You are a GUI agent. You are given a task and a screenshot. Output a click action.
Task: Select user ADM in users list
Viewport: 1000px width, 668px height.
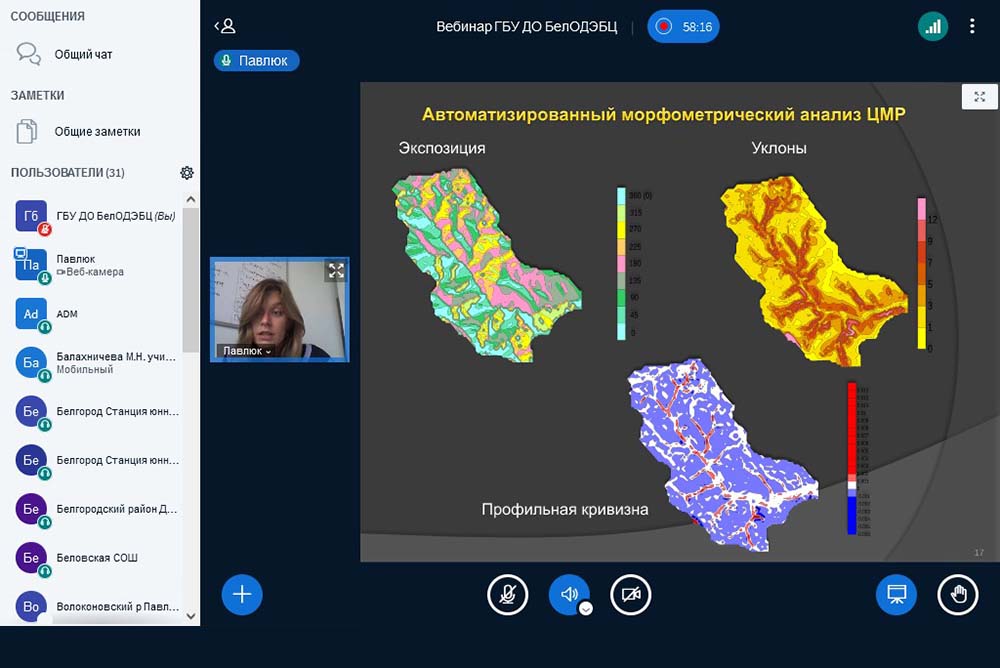(x=96, y=314)
